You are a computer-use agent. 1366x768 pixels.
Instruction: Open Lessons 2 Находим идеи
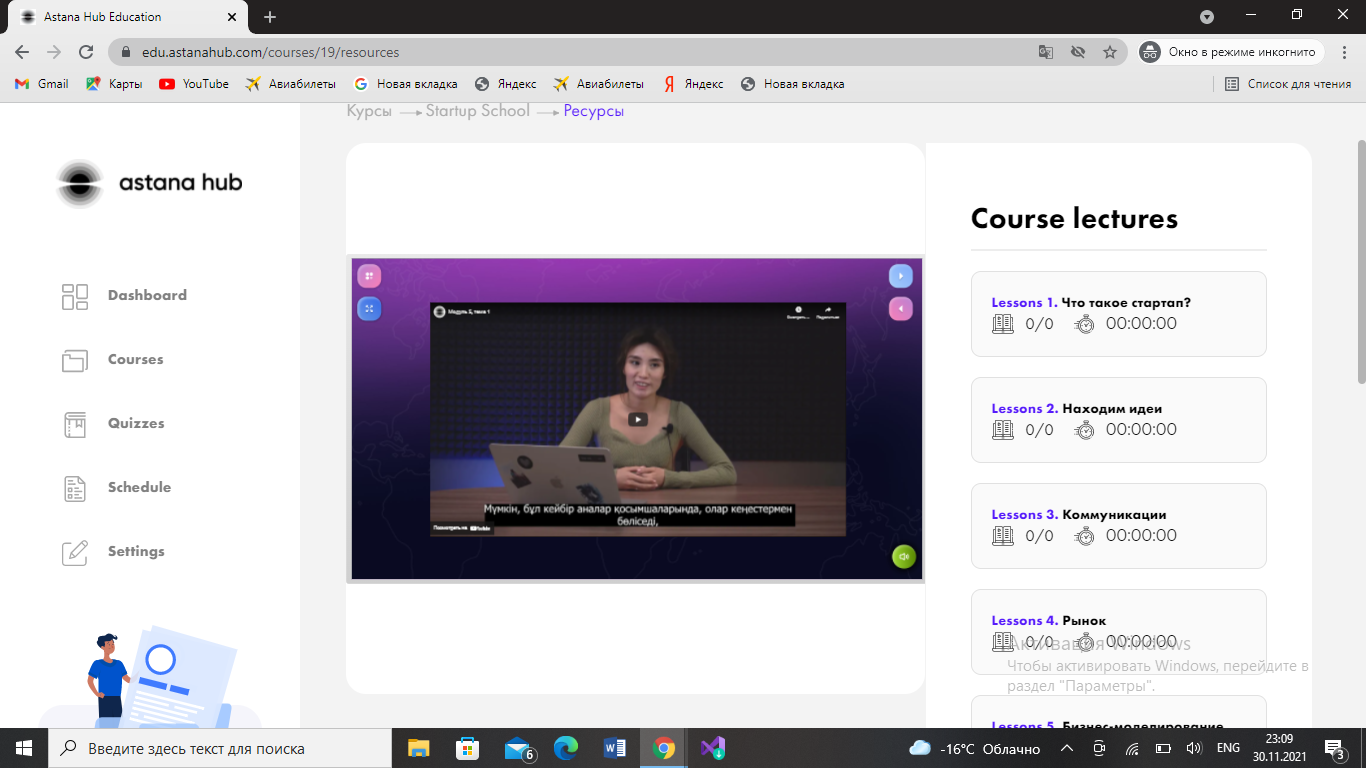pyautogui.click(x=1119, y=420)
